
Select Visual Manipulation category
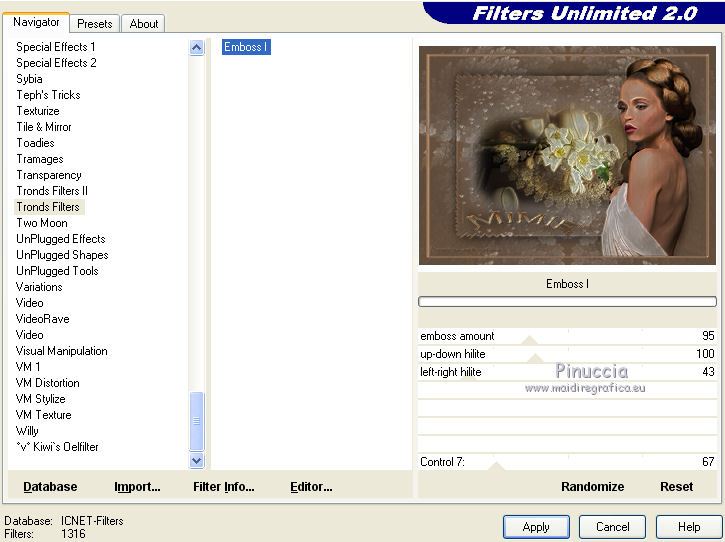click(61, 351)
